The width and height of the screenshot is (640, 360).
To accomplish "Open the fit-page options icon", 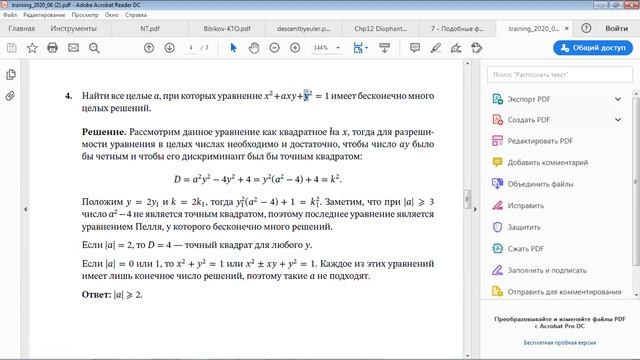I will (x=360, y=48).
